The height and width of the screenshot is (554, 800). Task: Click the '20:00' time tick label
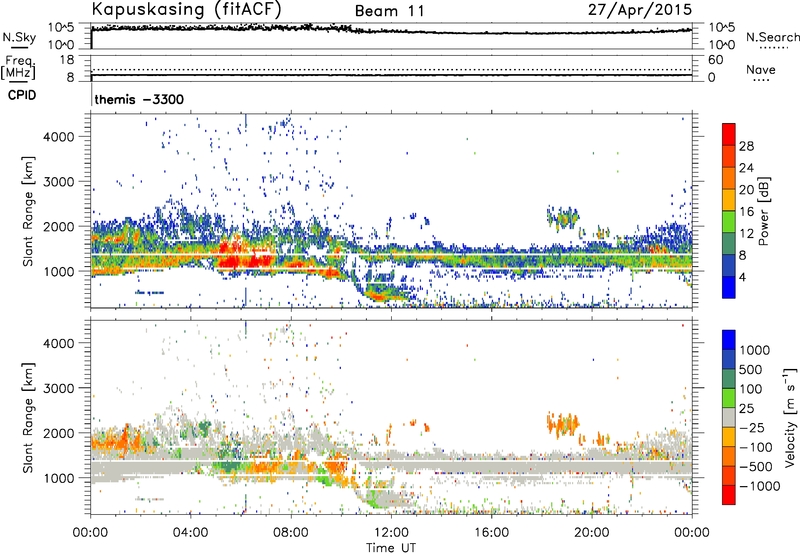pyautogui.click(x=591, y=532)
